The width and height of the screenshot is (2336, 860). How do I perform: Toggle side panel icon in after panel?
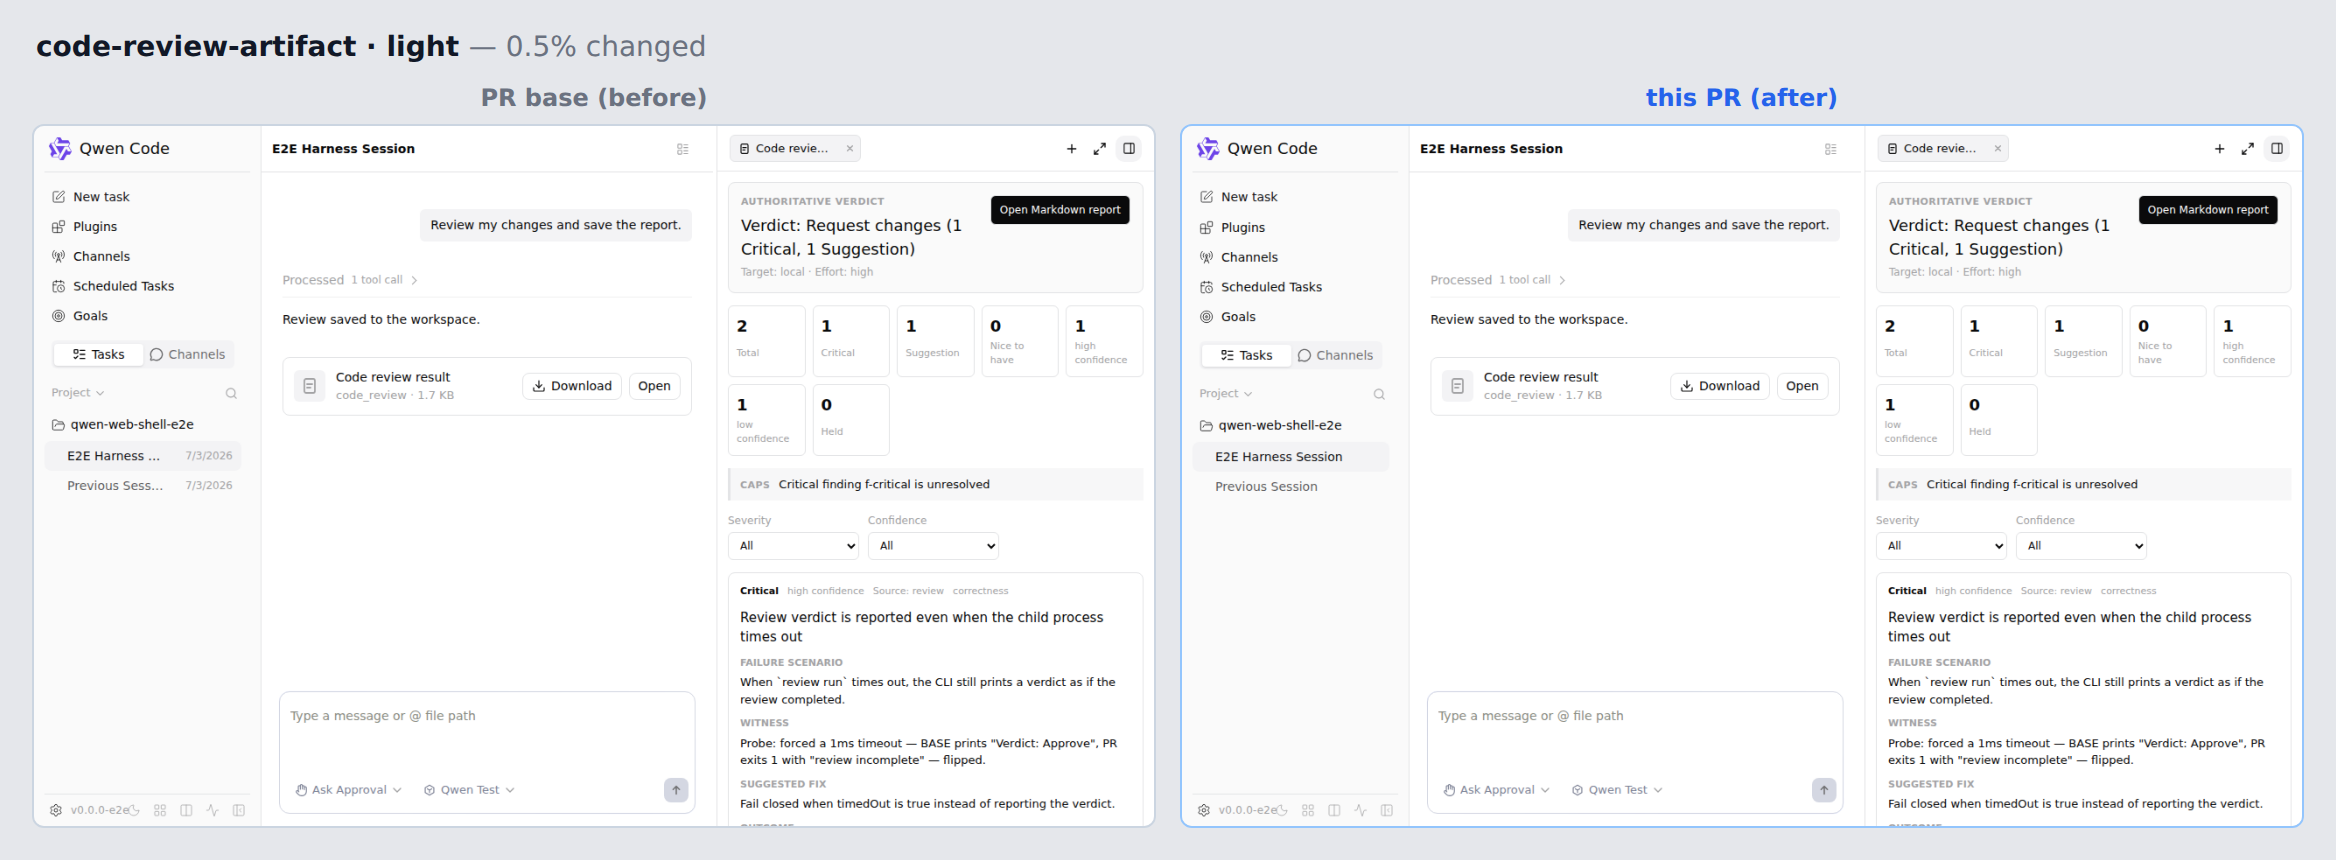point(2277,149)
